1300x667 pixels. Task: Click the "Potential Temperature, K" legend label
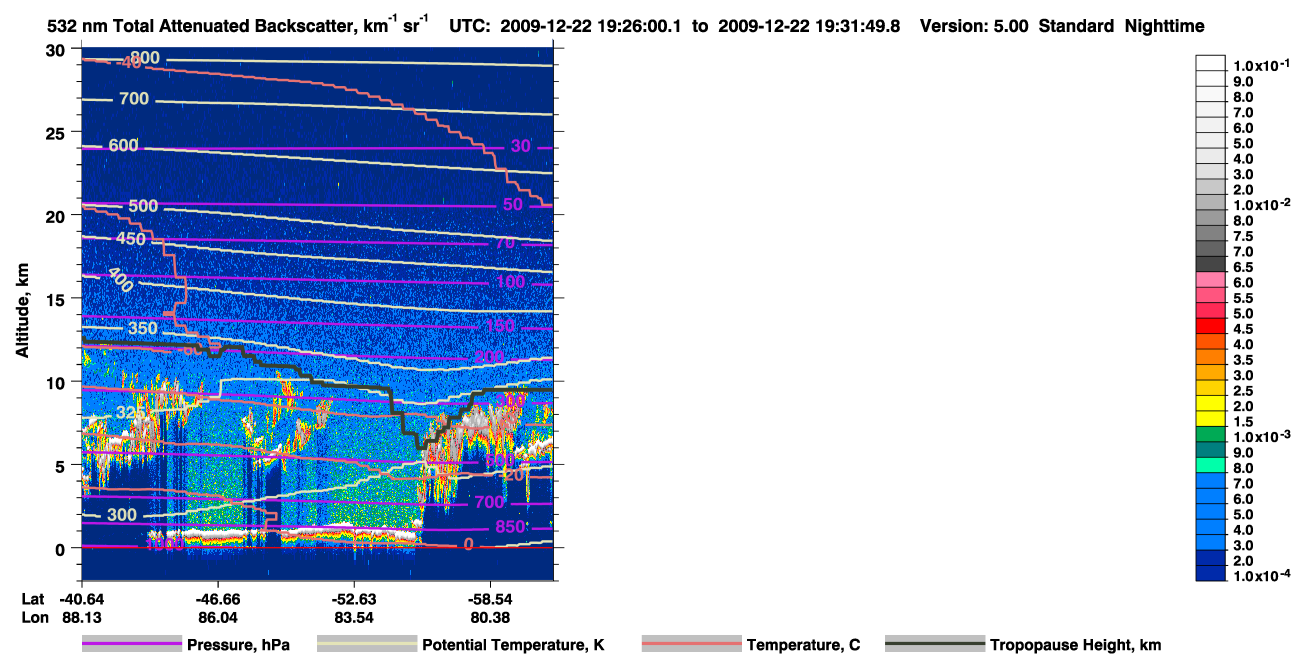click(x=513, y=646)
